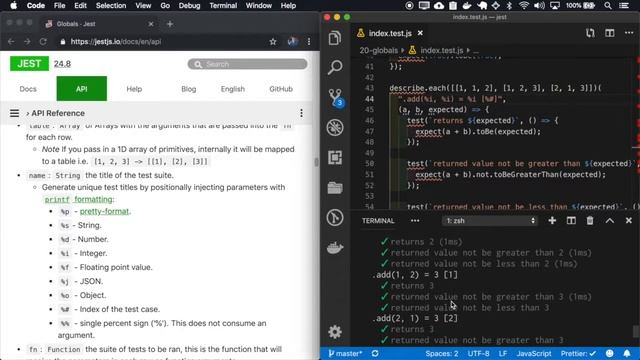This screenshot has height=360, width=640.
Task: Click the Open Changes icon in editor toolbar
Action: pos(590,33)
